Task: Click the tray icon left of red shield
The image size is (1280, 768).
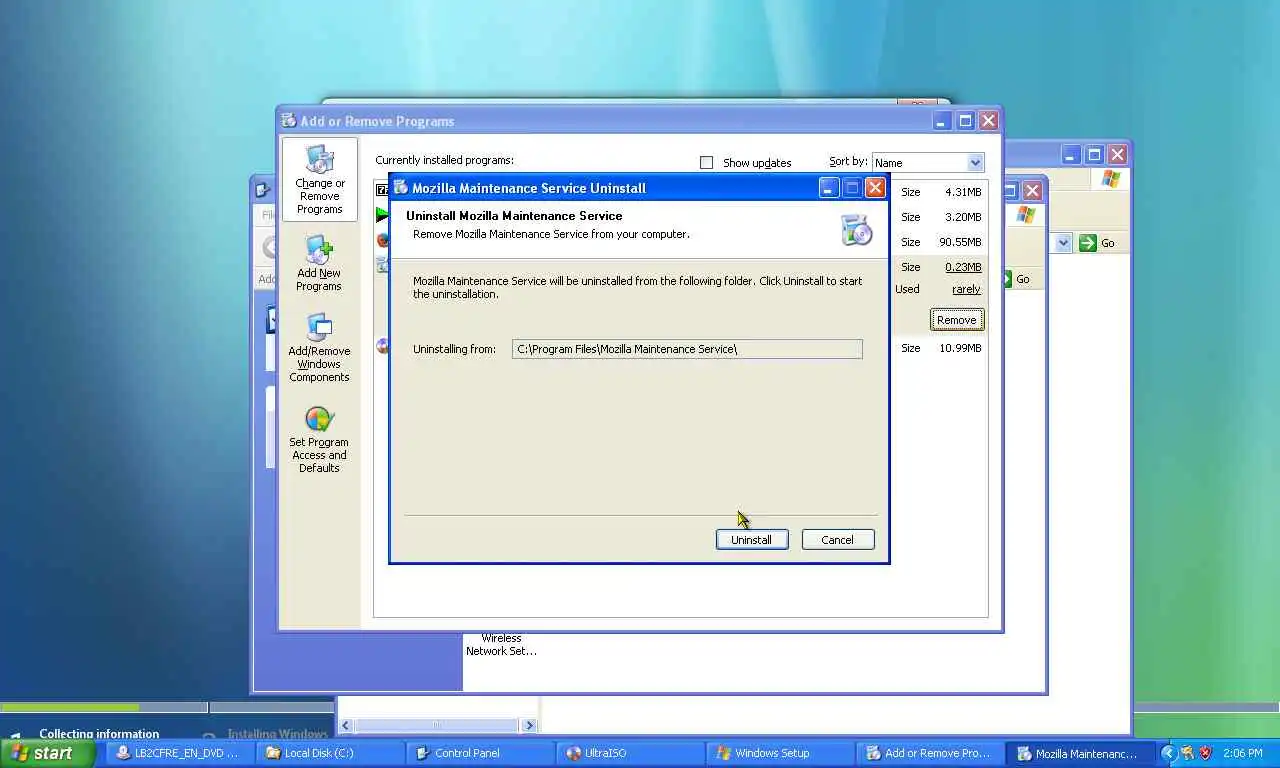Action: pos(1187,753)
